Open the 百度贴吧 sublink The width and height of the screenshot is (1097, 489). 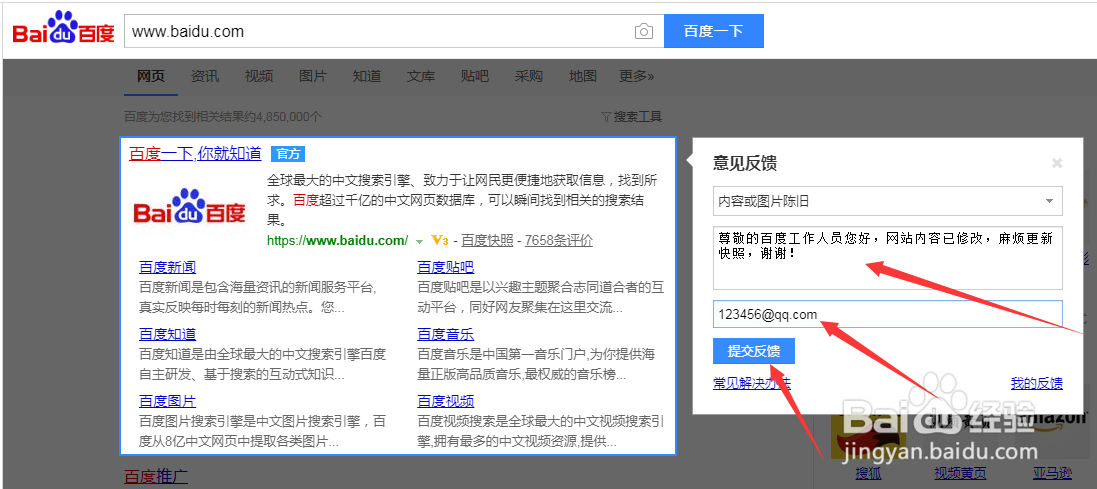(446, 267)
